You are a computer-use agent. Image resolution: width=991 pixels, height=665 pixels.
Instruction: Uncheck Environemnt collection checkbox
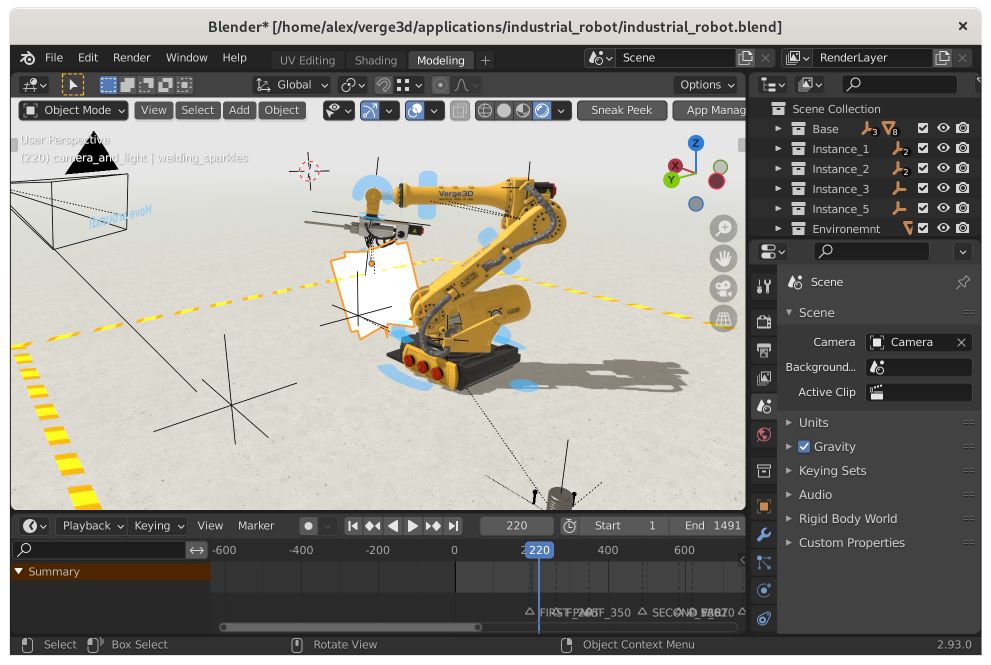923,228
